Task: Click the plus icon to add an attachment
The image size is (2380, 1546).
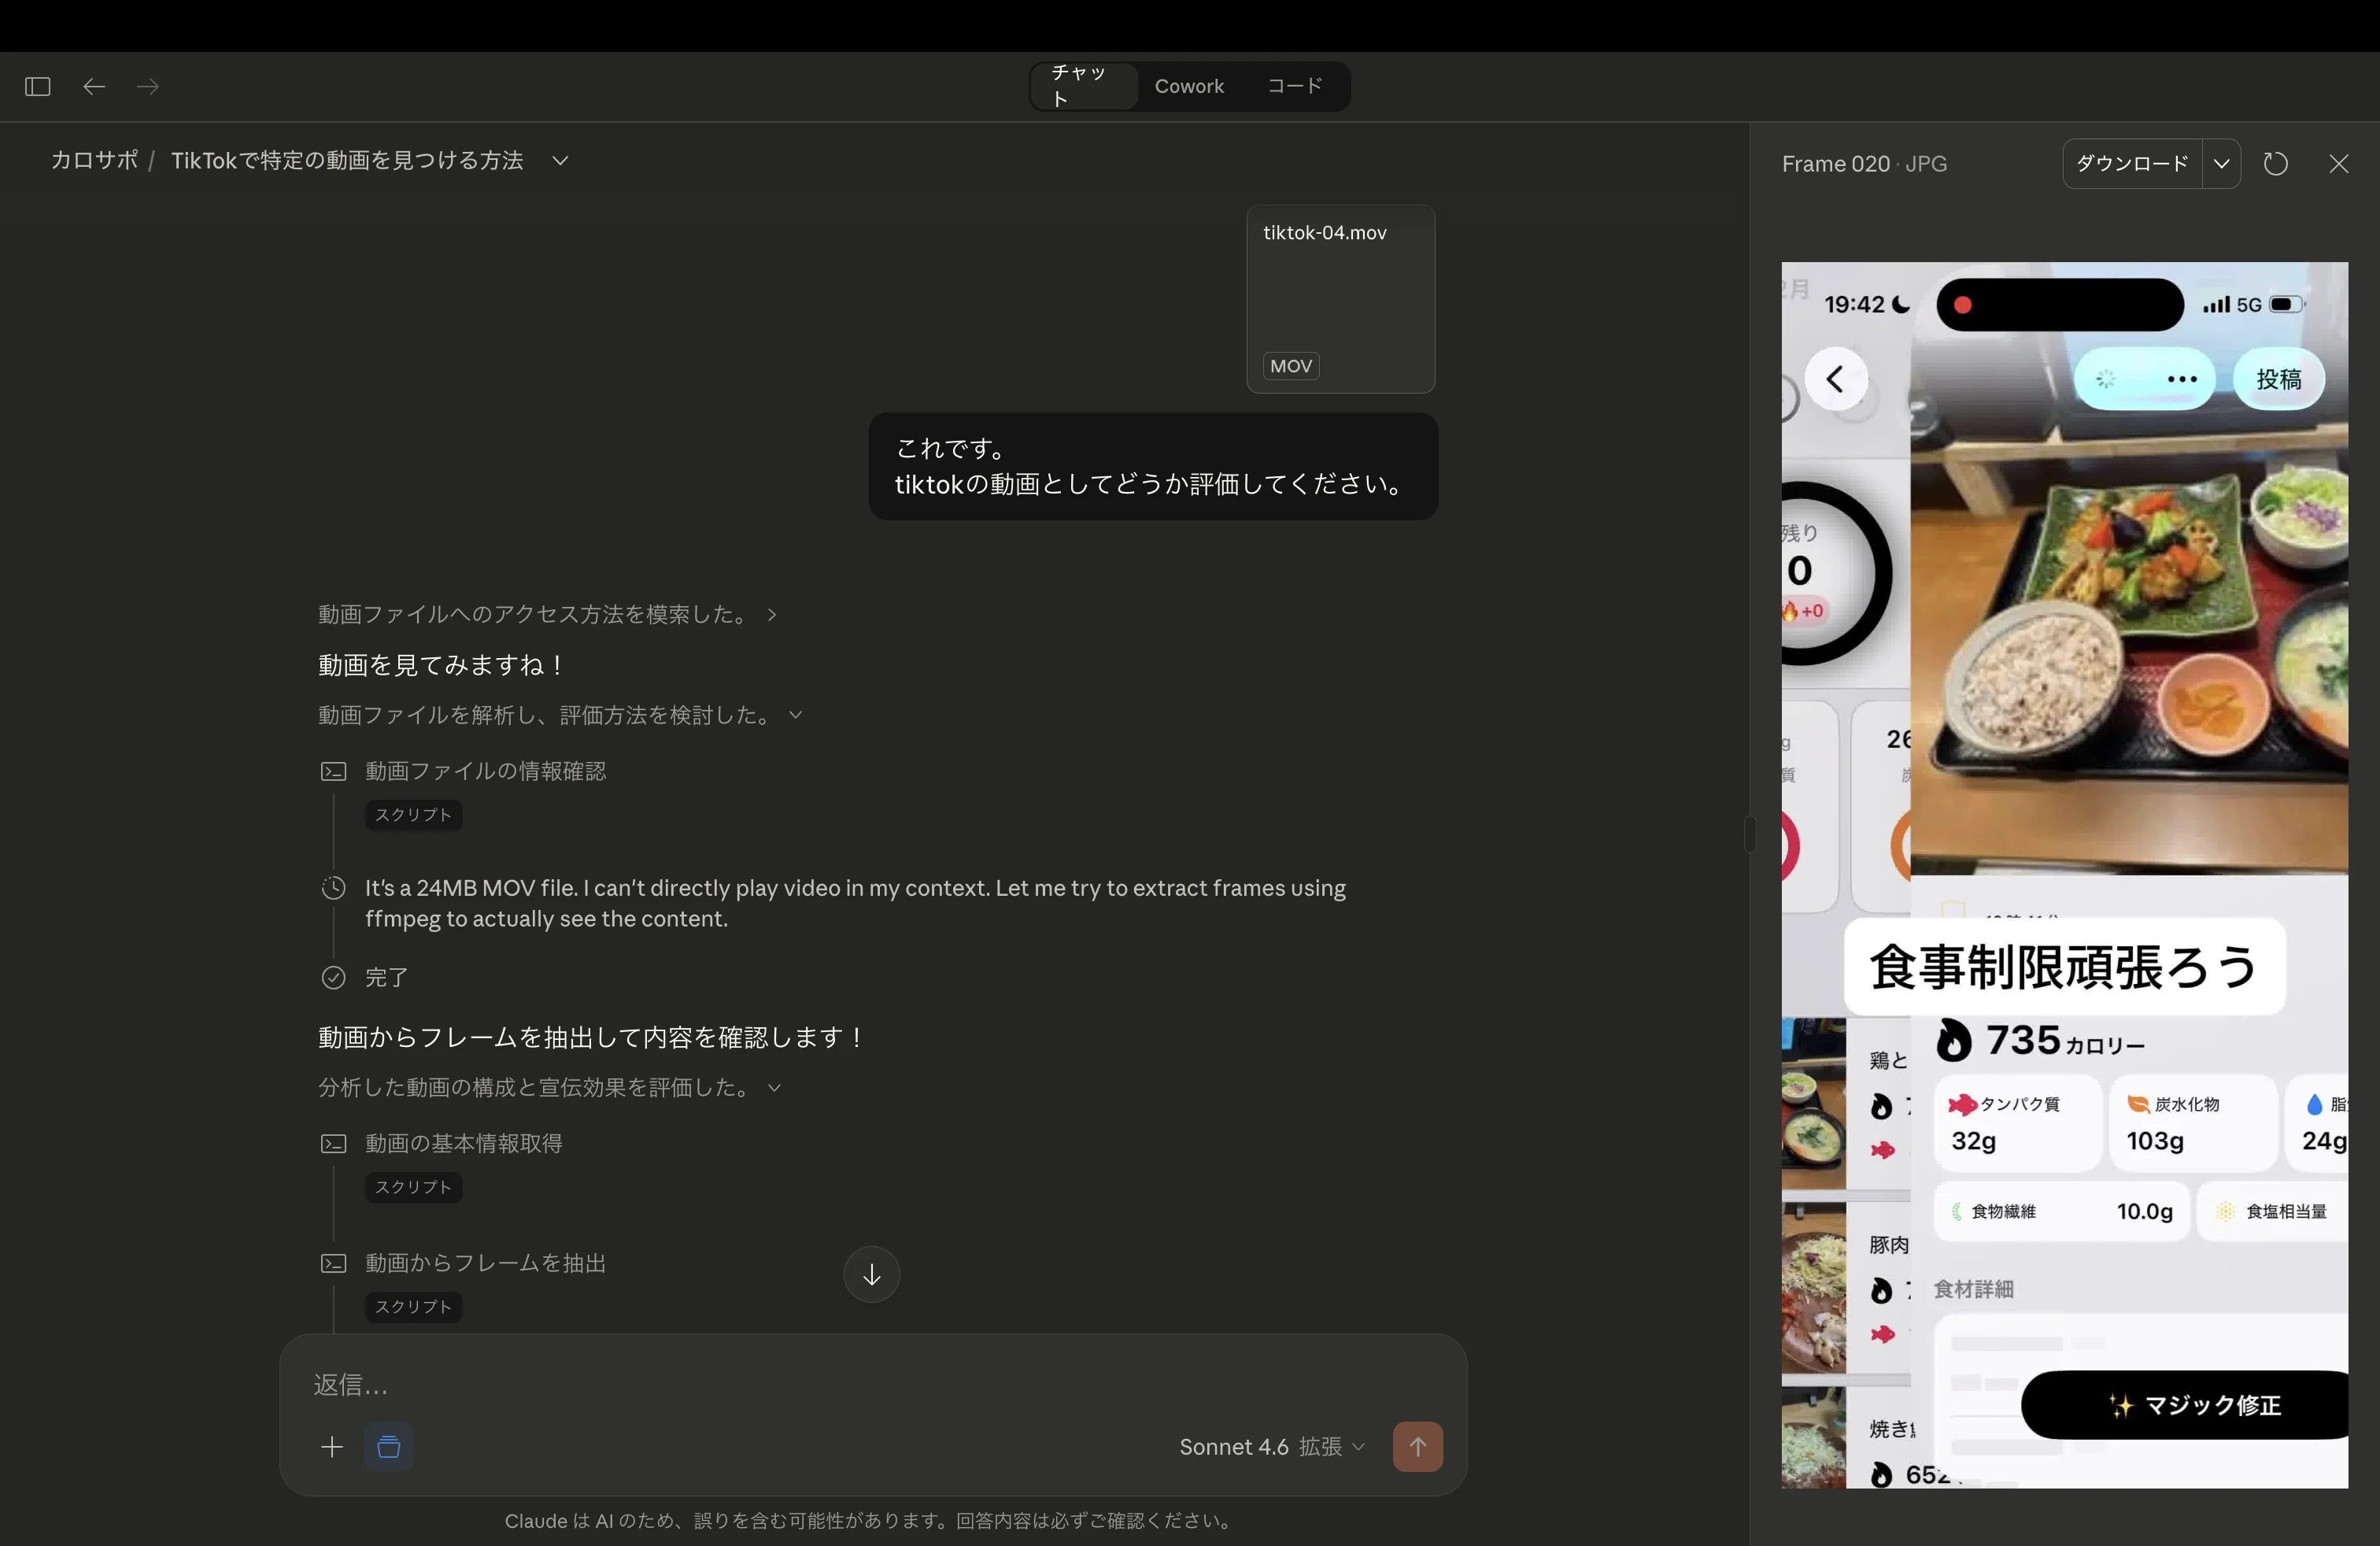Action: 332,1446
